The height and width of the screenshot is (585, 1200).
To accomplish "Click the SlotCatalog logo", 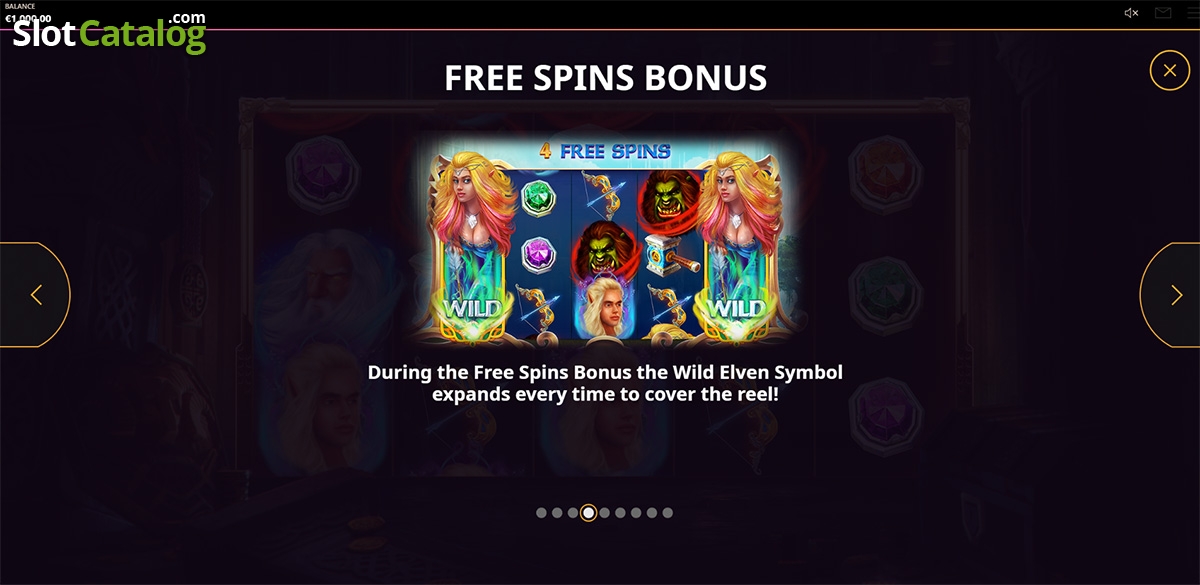I will [x=108, y=33].
